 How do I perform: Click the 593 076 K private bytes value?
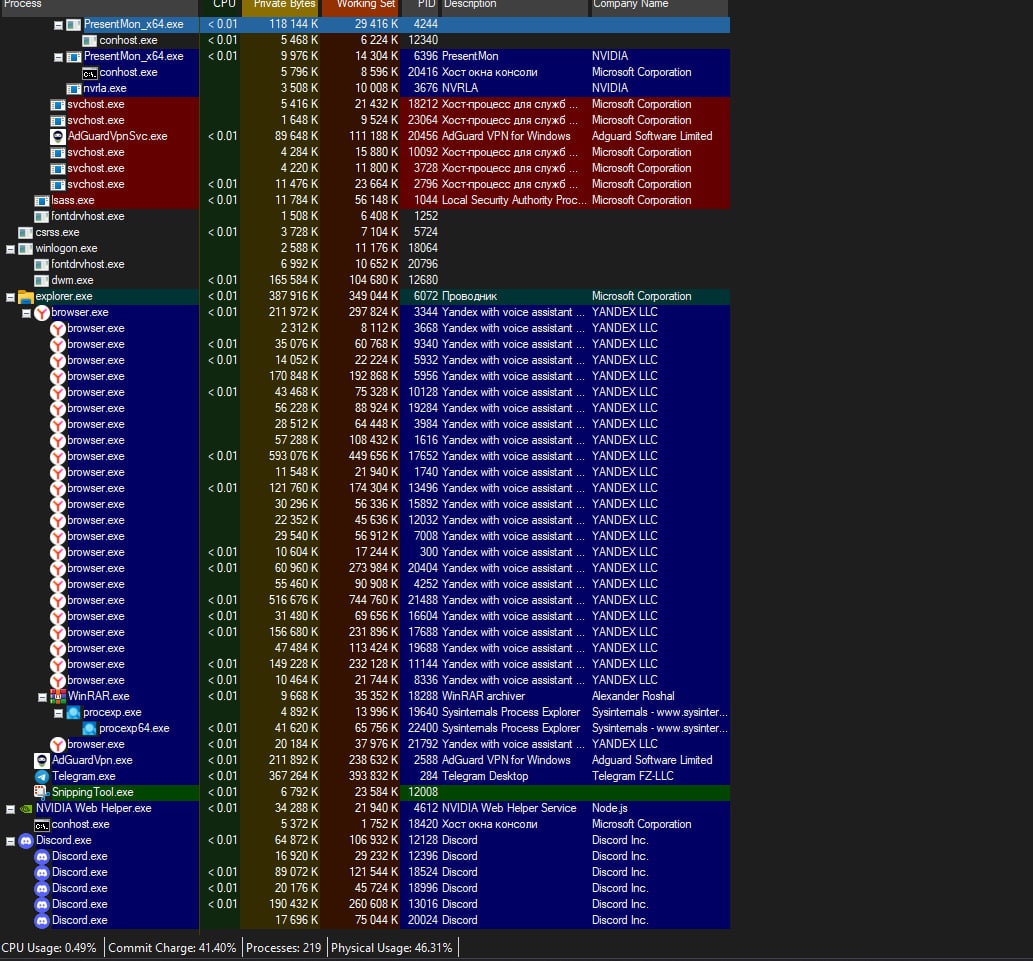coord(293,456)
